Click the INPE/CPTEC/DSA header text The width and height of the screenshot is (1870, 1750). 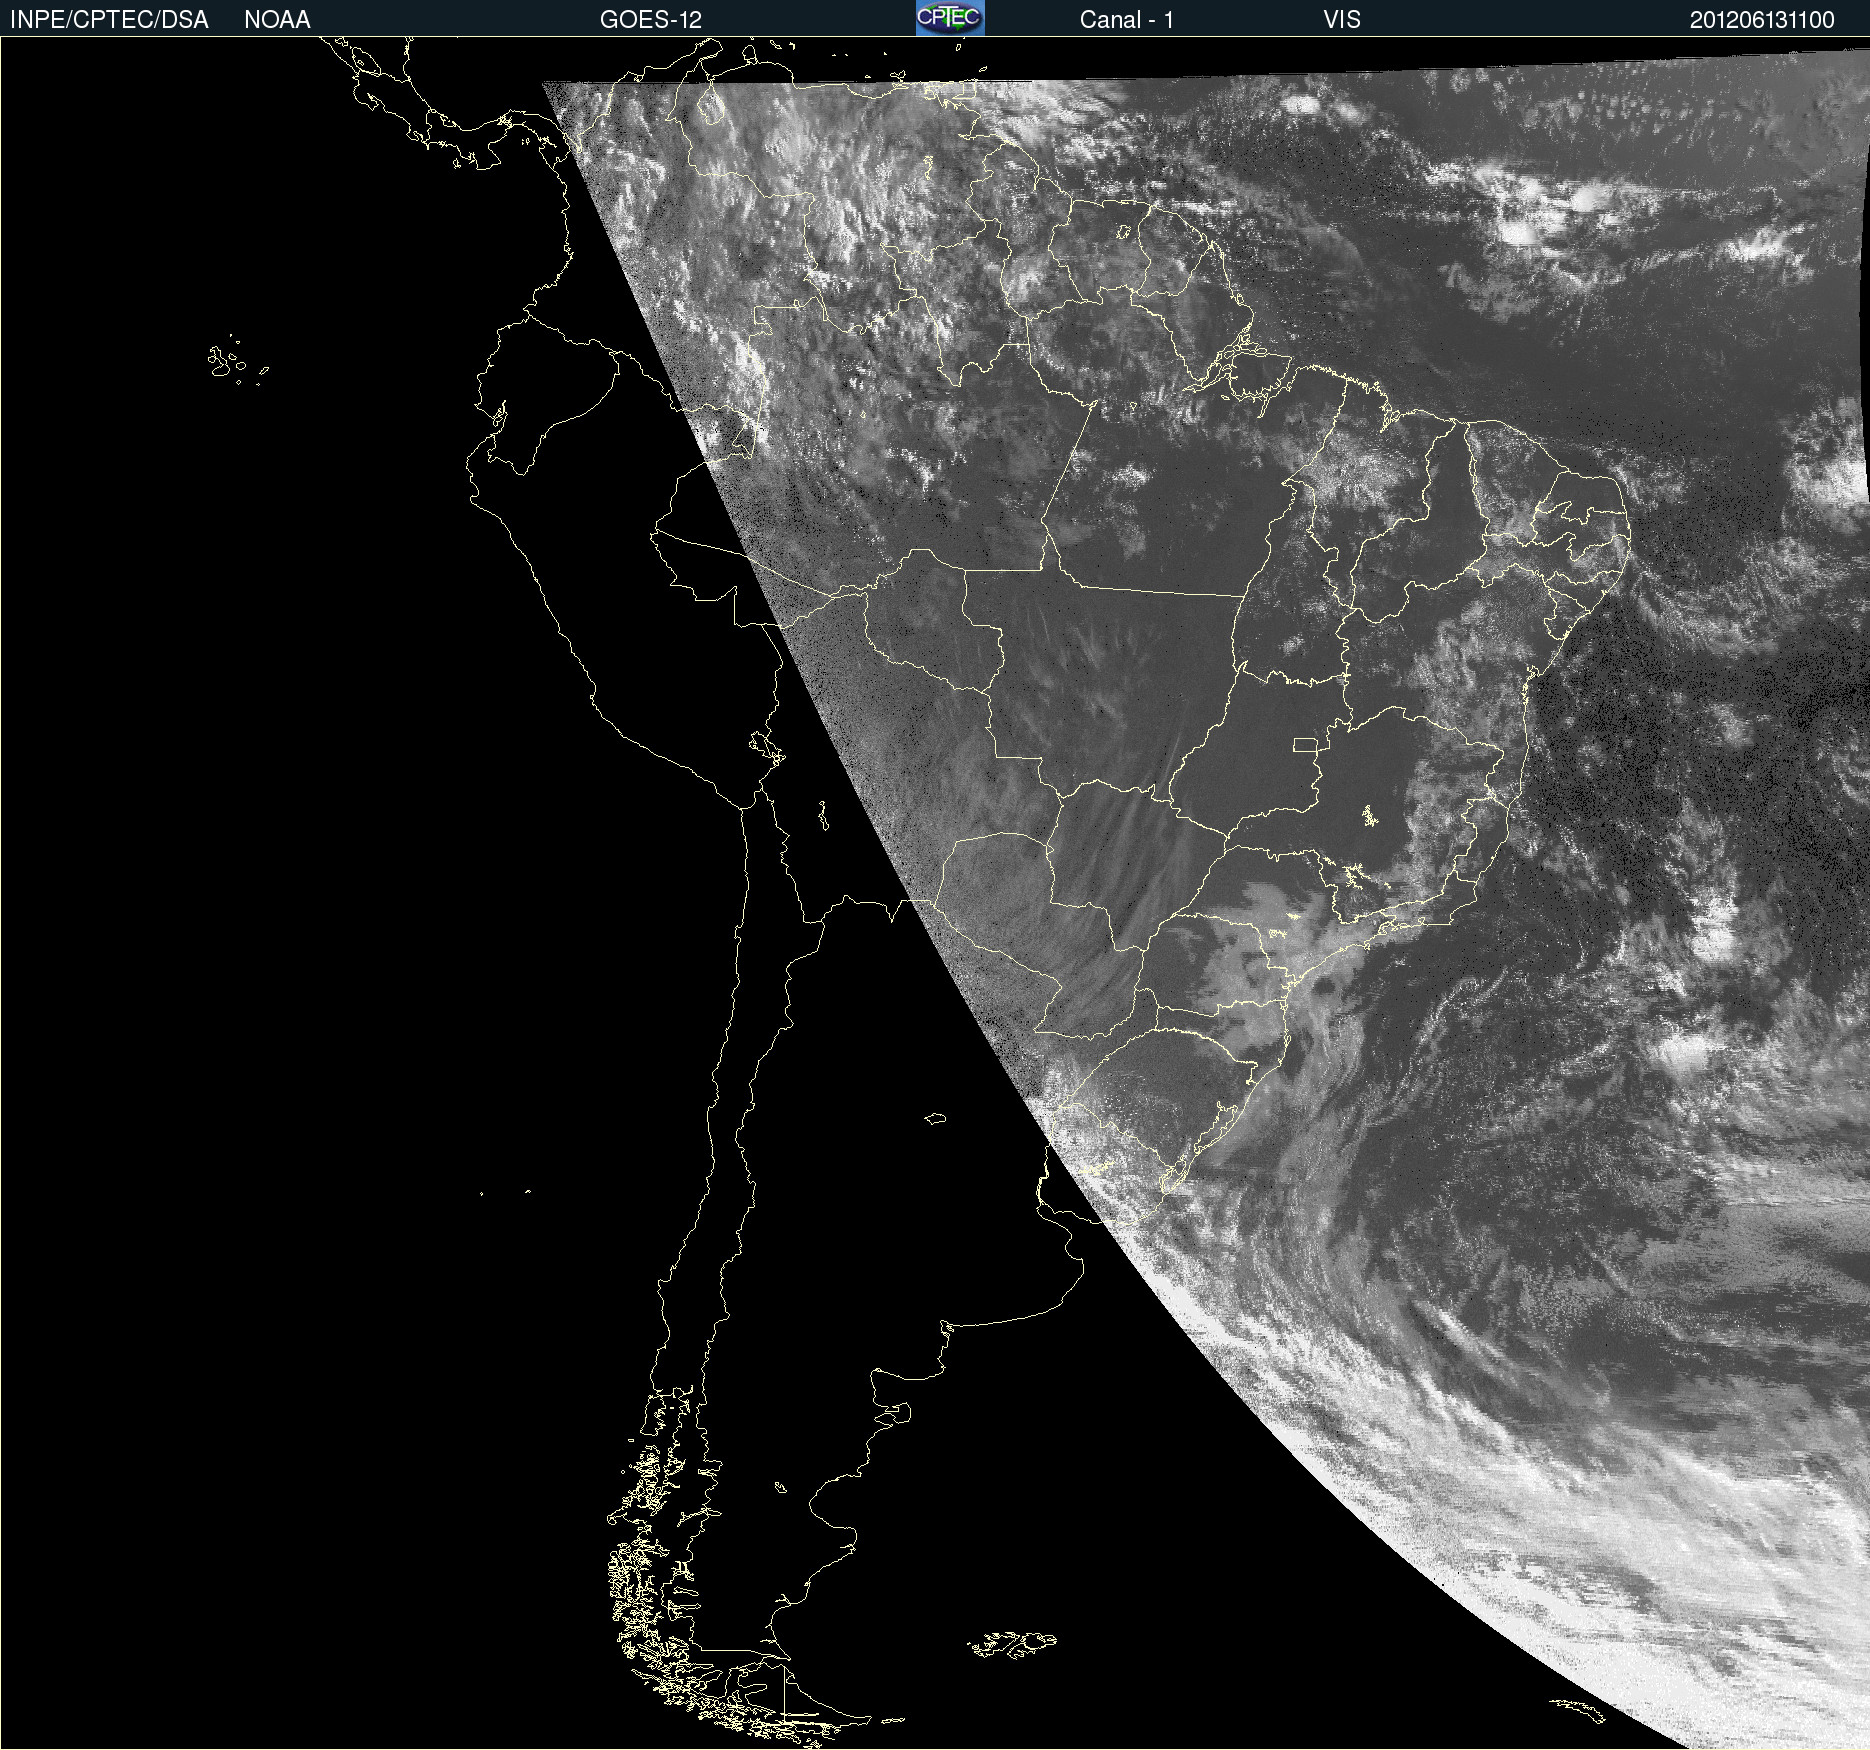[109, 20]
